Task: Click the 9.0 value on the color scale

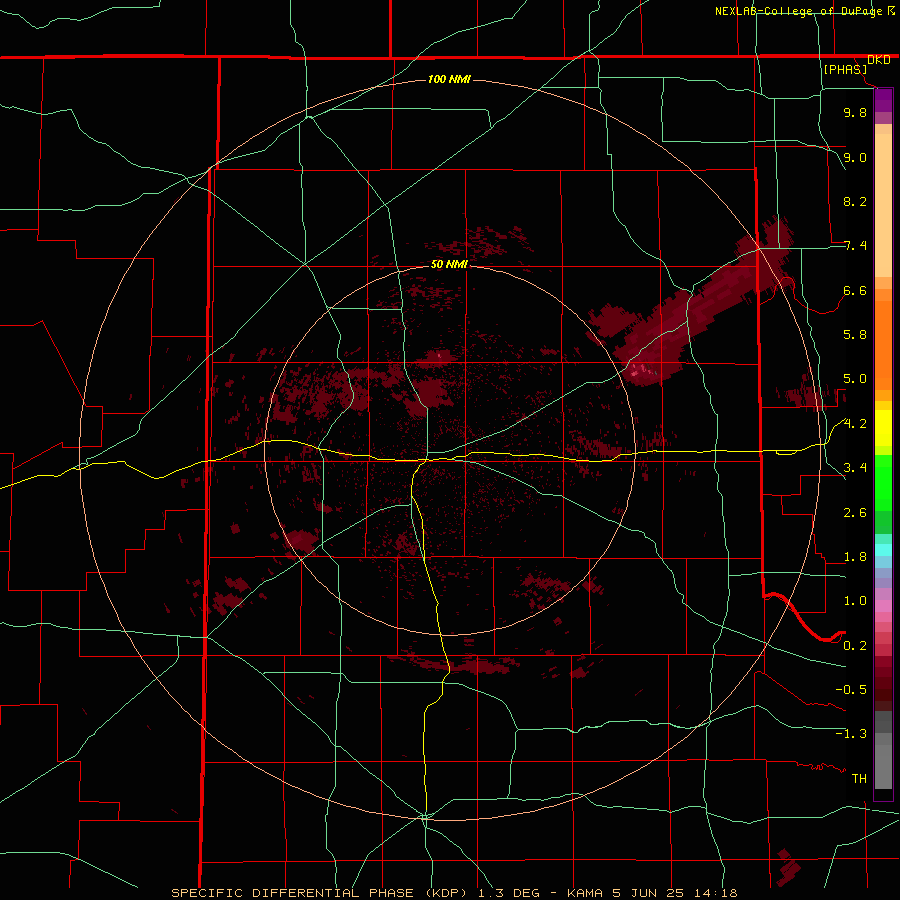Action: (855, 158)
